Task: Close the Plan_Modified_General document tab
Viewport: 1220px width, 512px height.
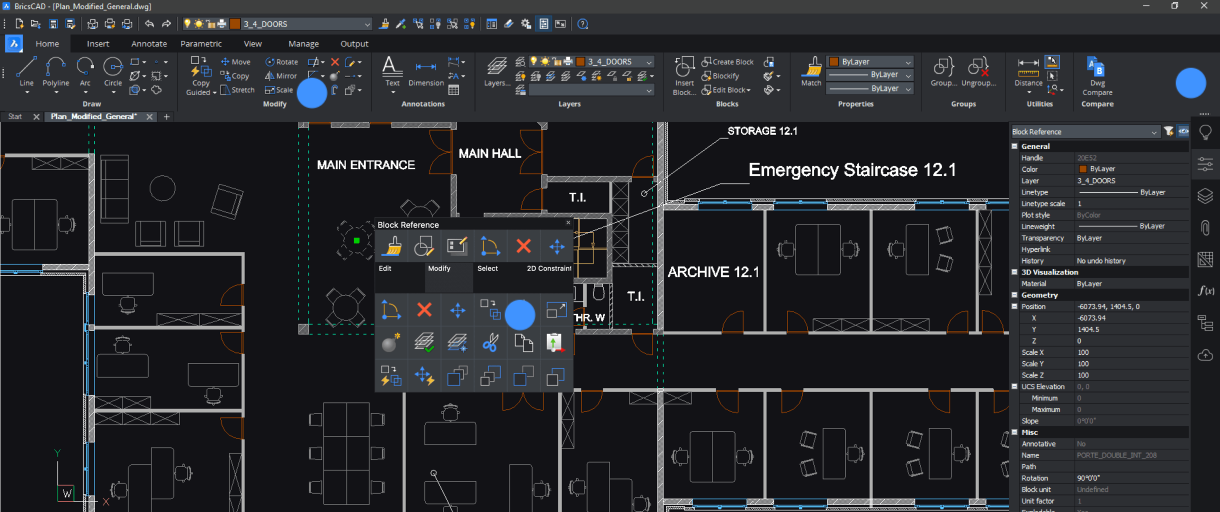Action: click(150, 117)
